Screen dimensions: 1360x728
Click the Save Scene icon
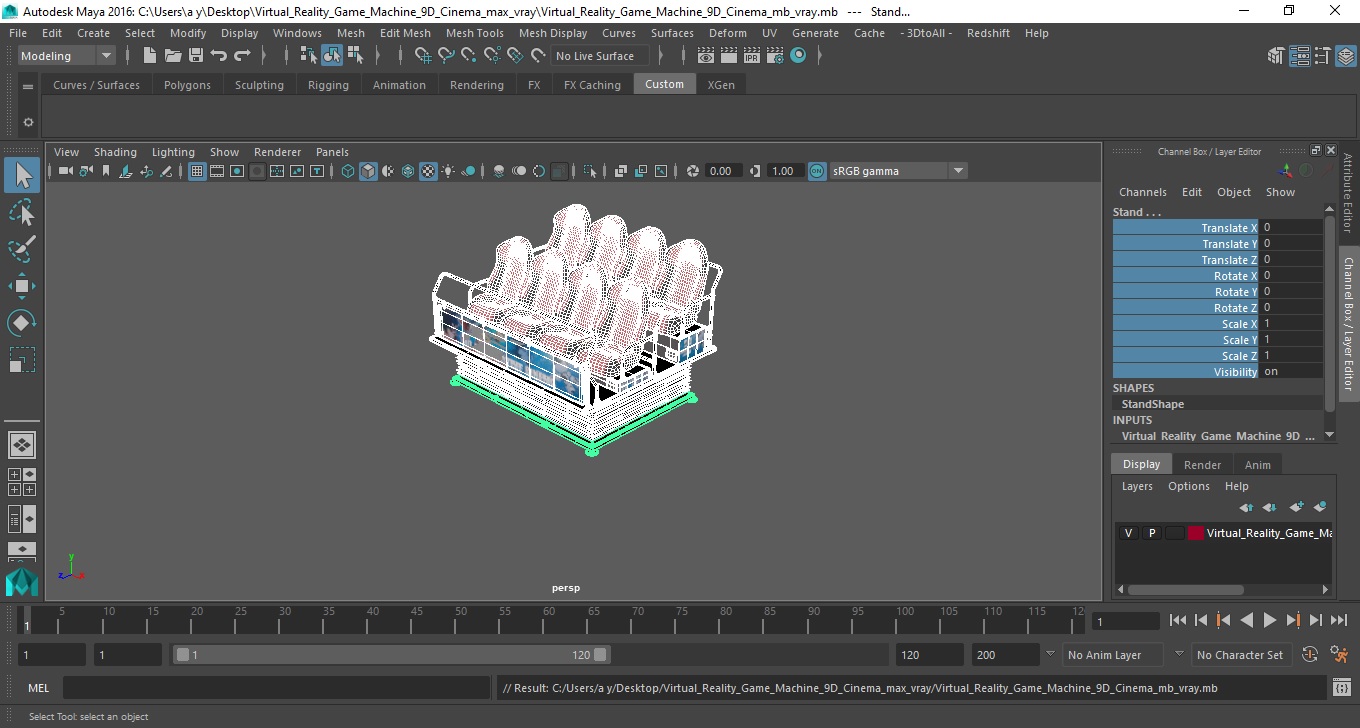[x=196, y=56]
